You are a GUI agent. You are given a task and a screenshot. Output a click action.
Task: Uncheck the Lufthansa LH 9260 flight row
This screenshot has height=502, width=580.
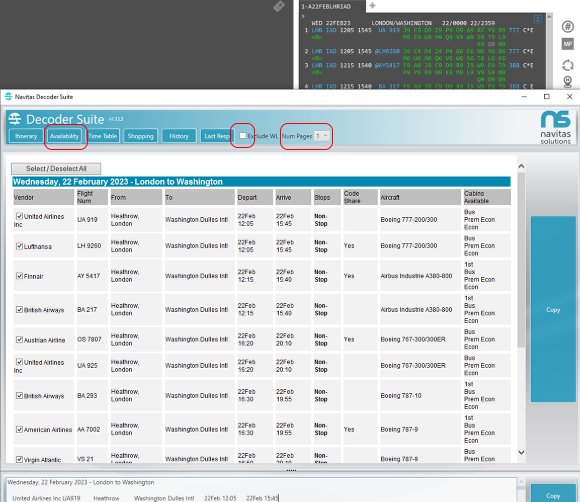pos(20,246)
